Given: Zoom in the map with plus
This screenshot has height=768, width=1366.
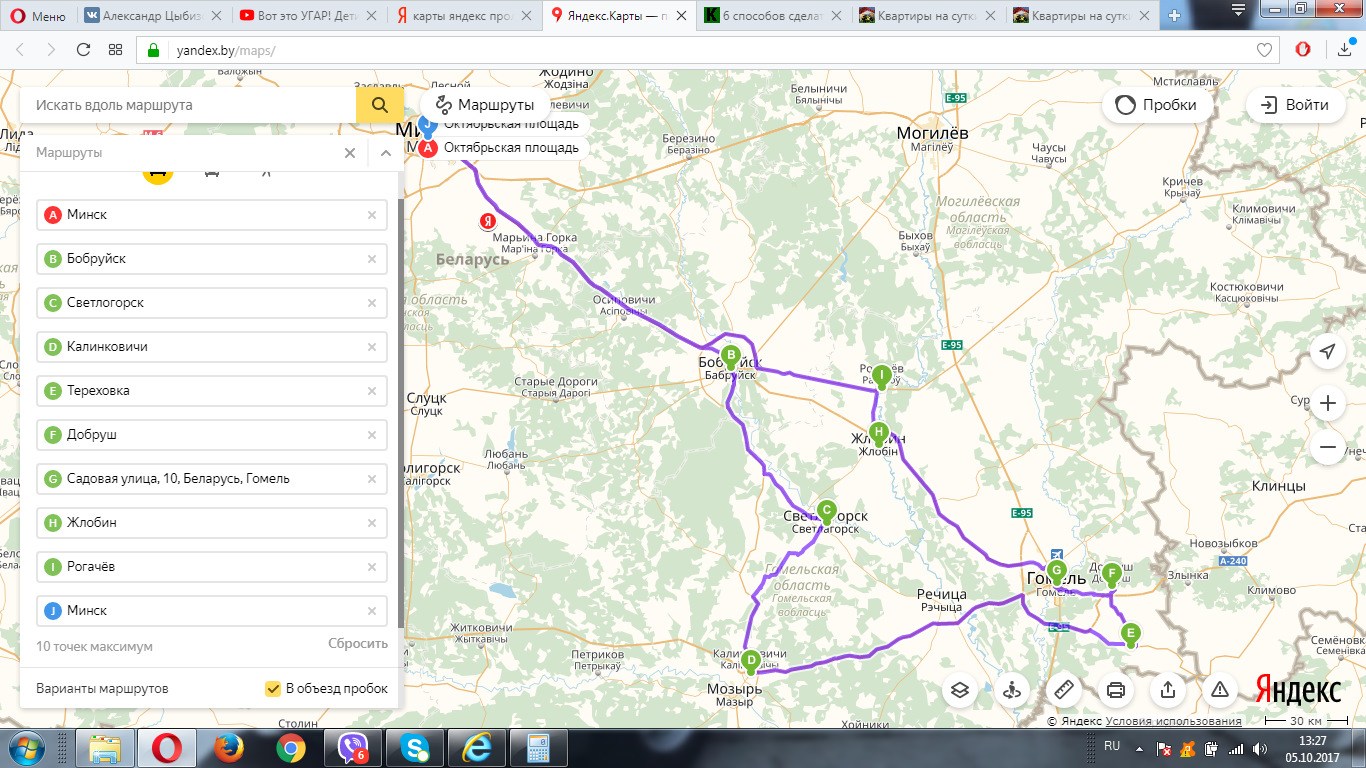Looking at the screenshot, I should (x=1328, y=403).
